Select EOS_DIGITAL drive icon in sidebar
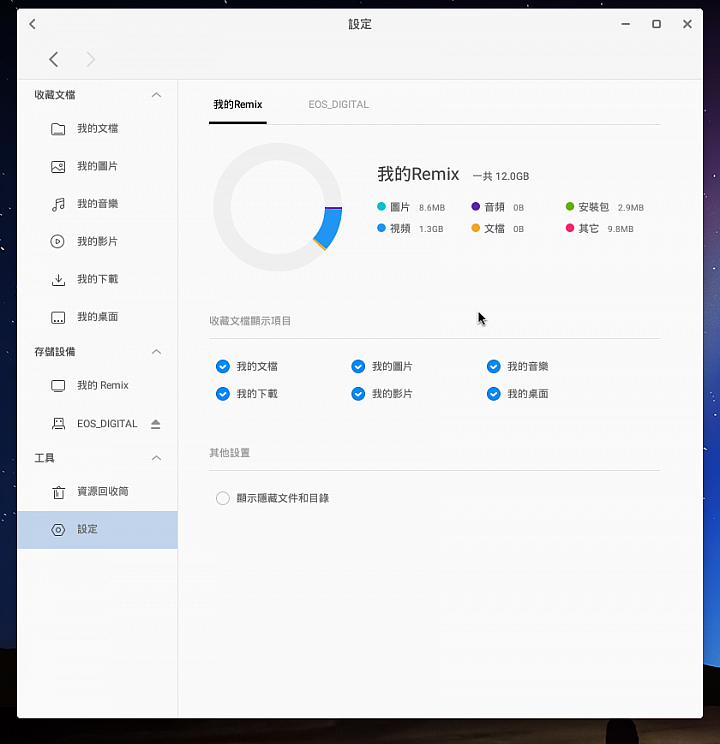 tap(58, 424)
